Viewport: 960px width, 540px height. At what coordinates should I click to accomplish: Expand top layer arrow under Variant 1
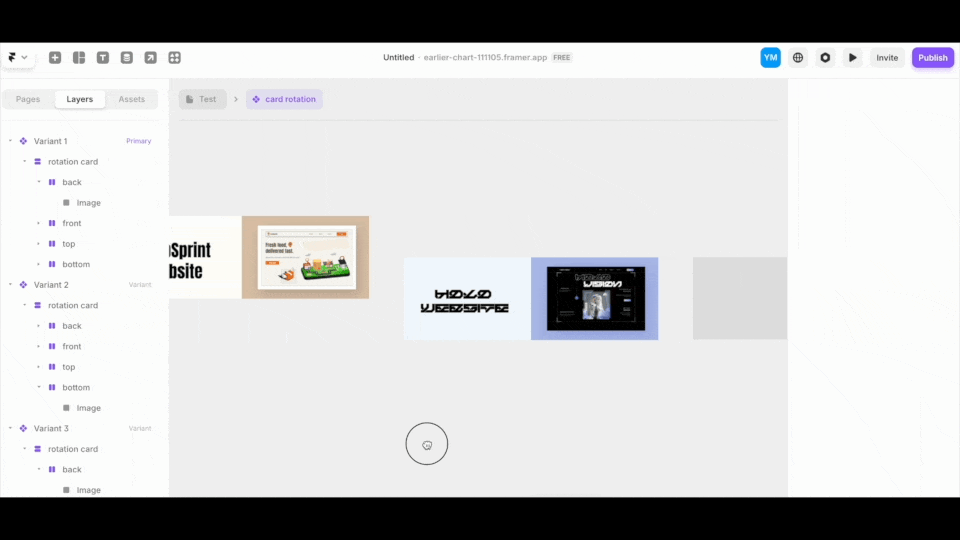[x=39, y=244]
